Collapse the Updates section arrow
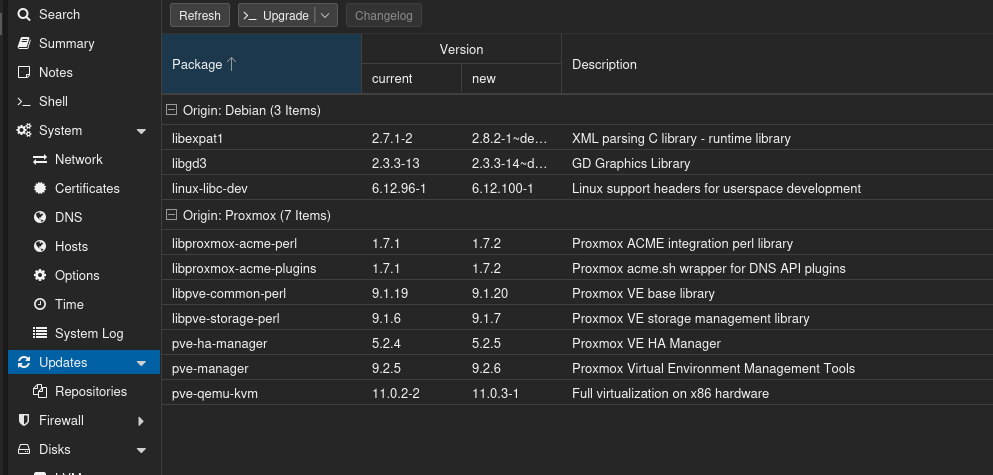This screenshot has width=993, height=475. pos(141,363)
